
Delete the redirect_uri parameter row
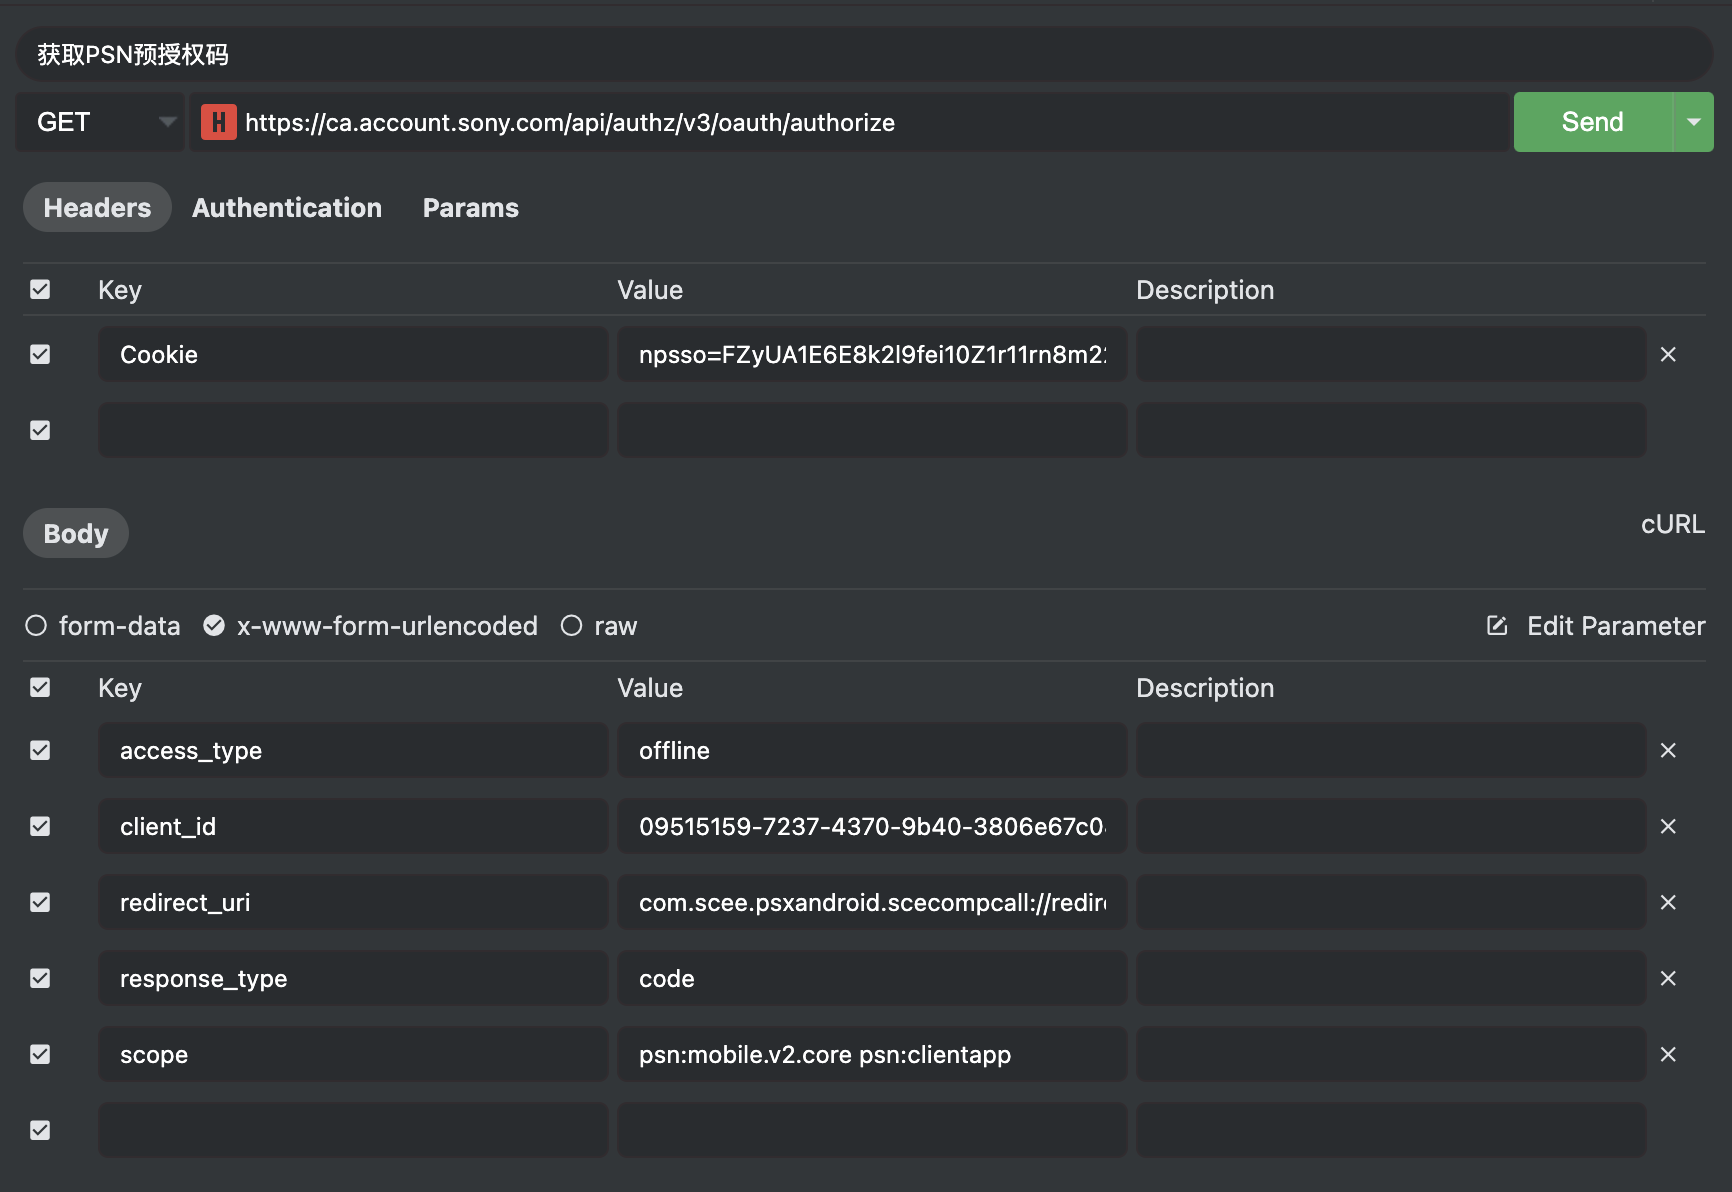(x=1668, y=902)
